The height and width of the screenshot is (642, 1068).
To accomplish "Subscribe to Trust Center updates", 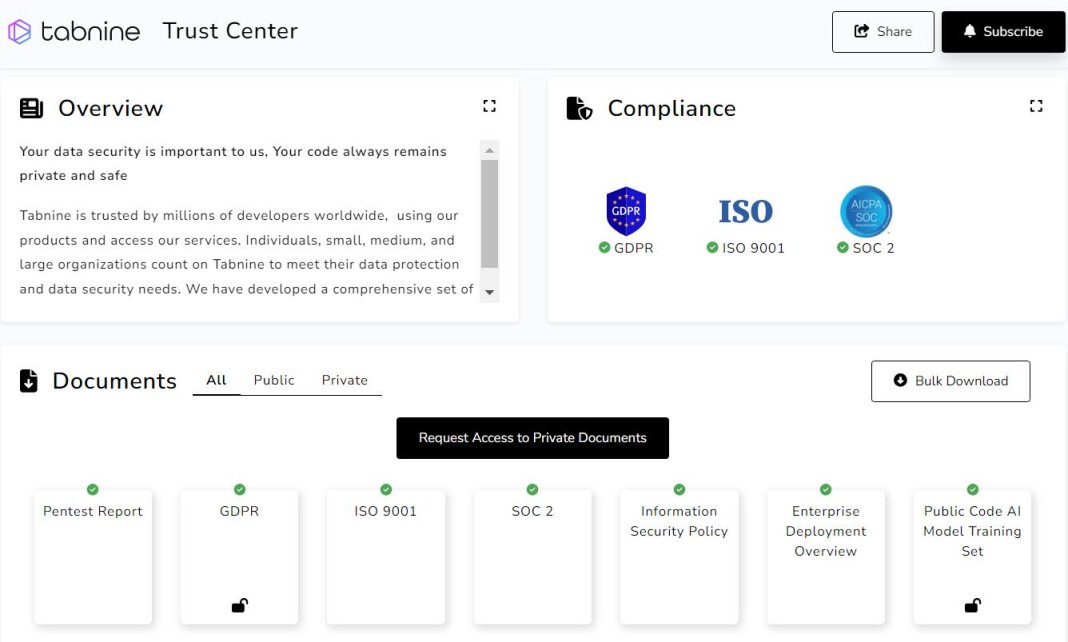I will tap(1003, 32).
